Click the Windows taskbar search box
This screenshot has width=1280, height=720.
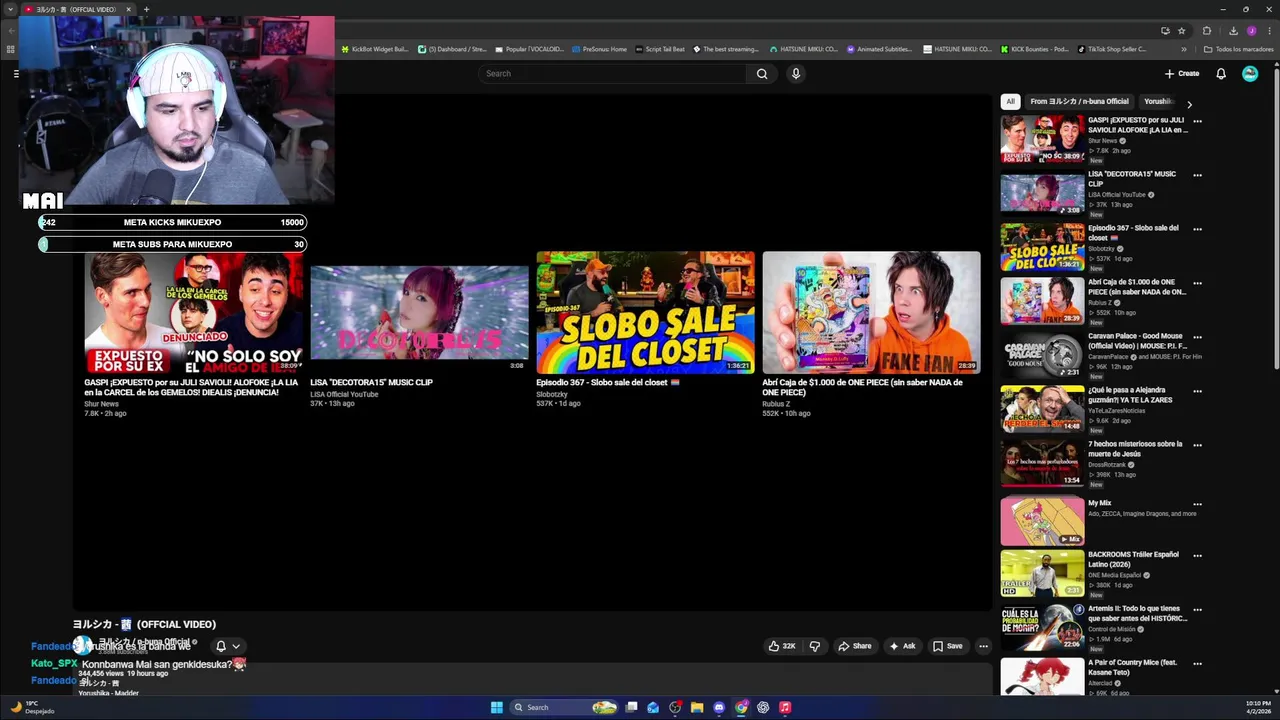click(563, 707)
